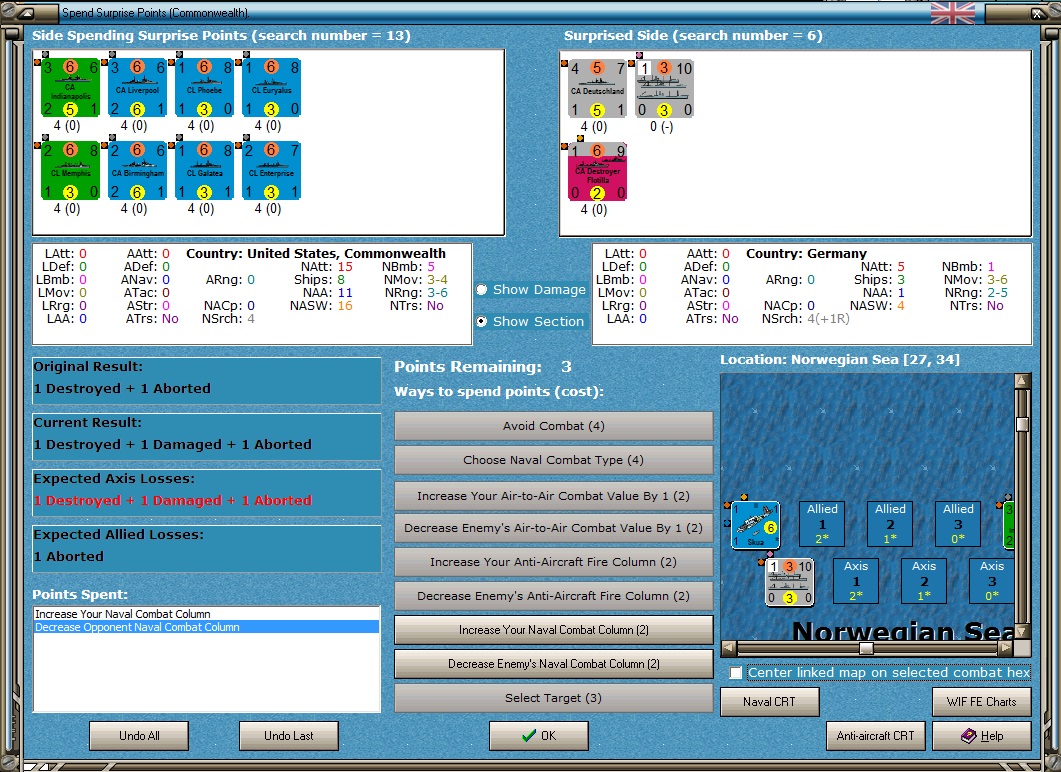Click the Undo All button
The image size is (1061, 772).
click(x=139, y=735)
